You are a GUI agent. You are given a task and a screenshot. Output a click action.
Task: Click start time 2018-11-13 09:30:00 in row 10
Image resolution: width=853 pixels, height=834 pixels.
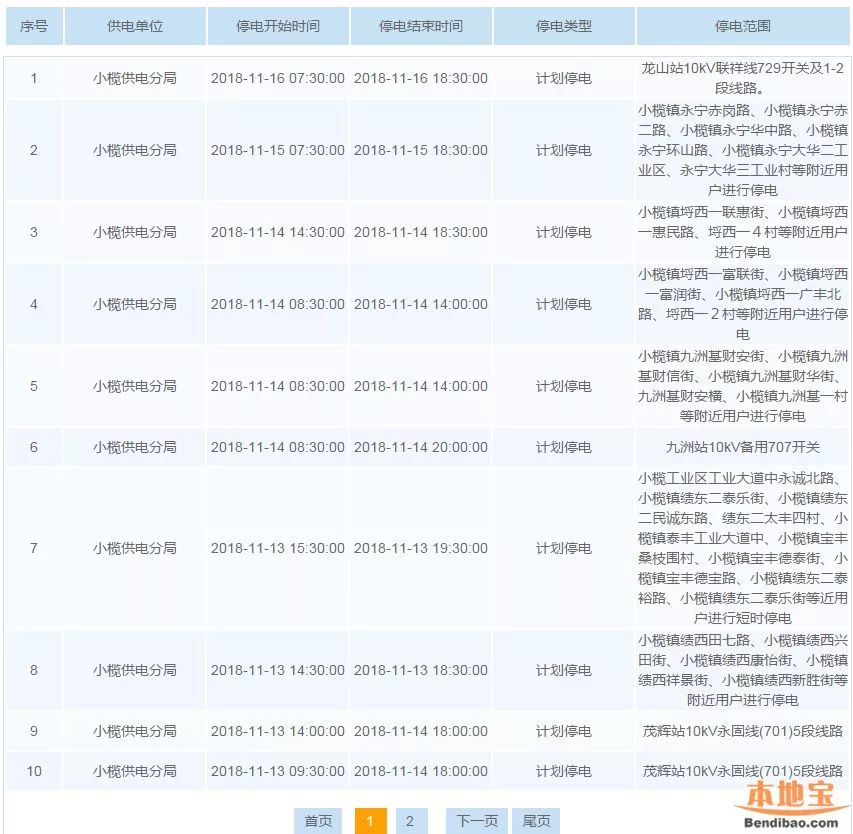(278, 771)
